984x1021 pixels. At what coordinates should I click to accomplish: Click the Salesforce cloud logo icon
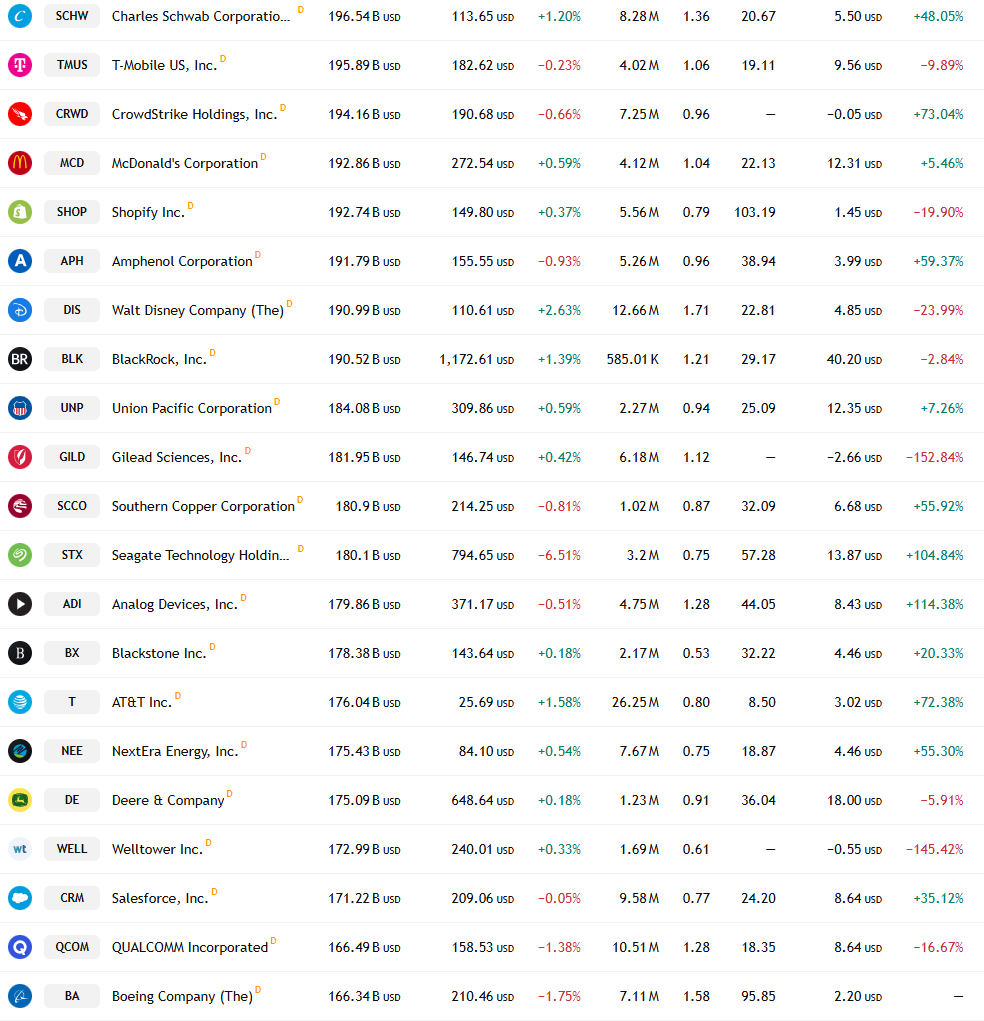click(20, 898)
